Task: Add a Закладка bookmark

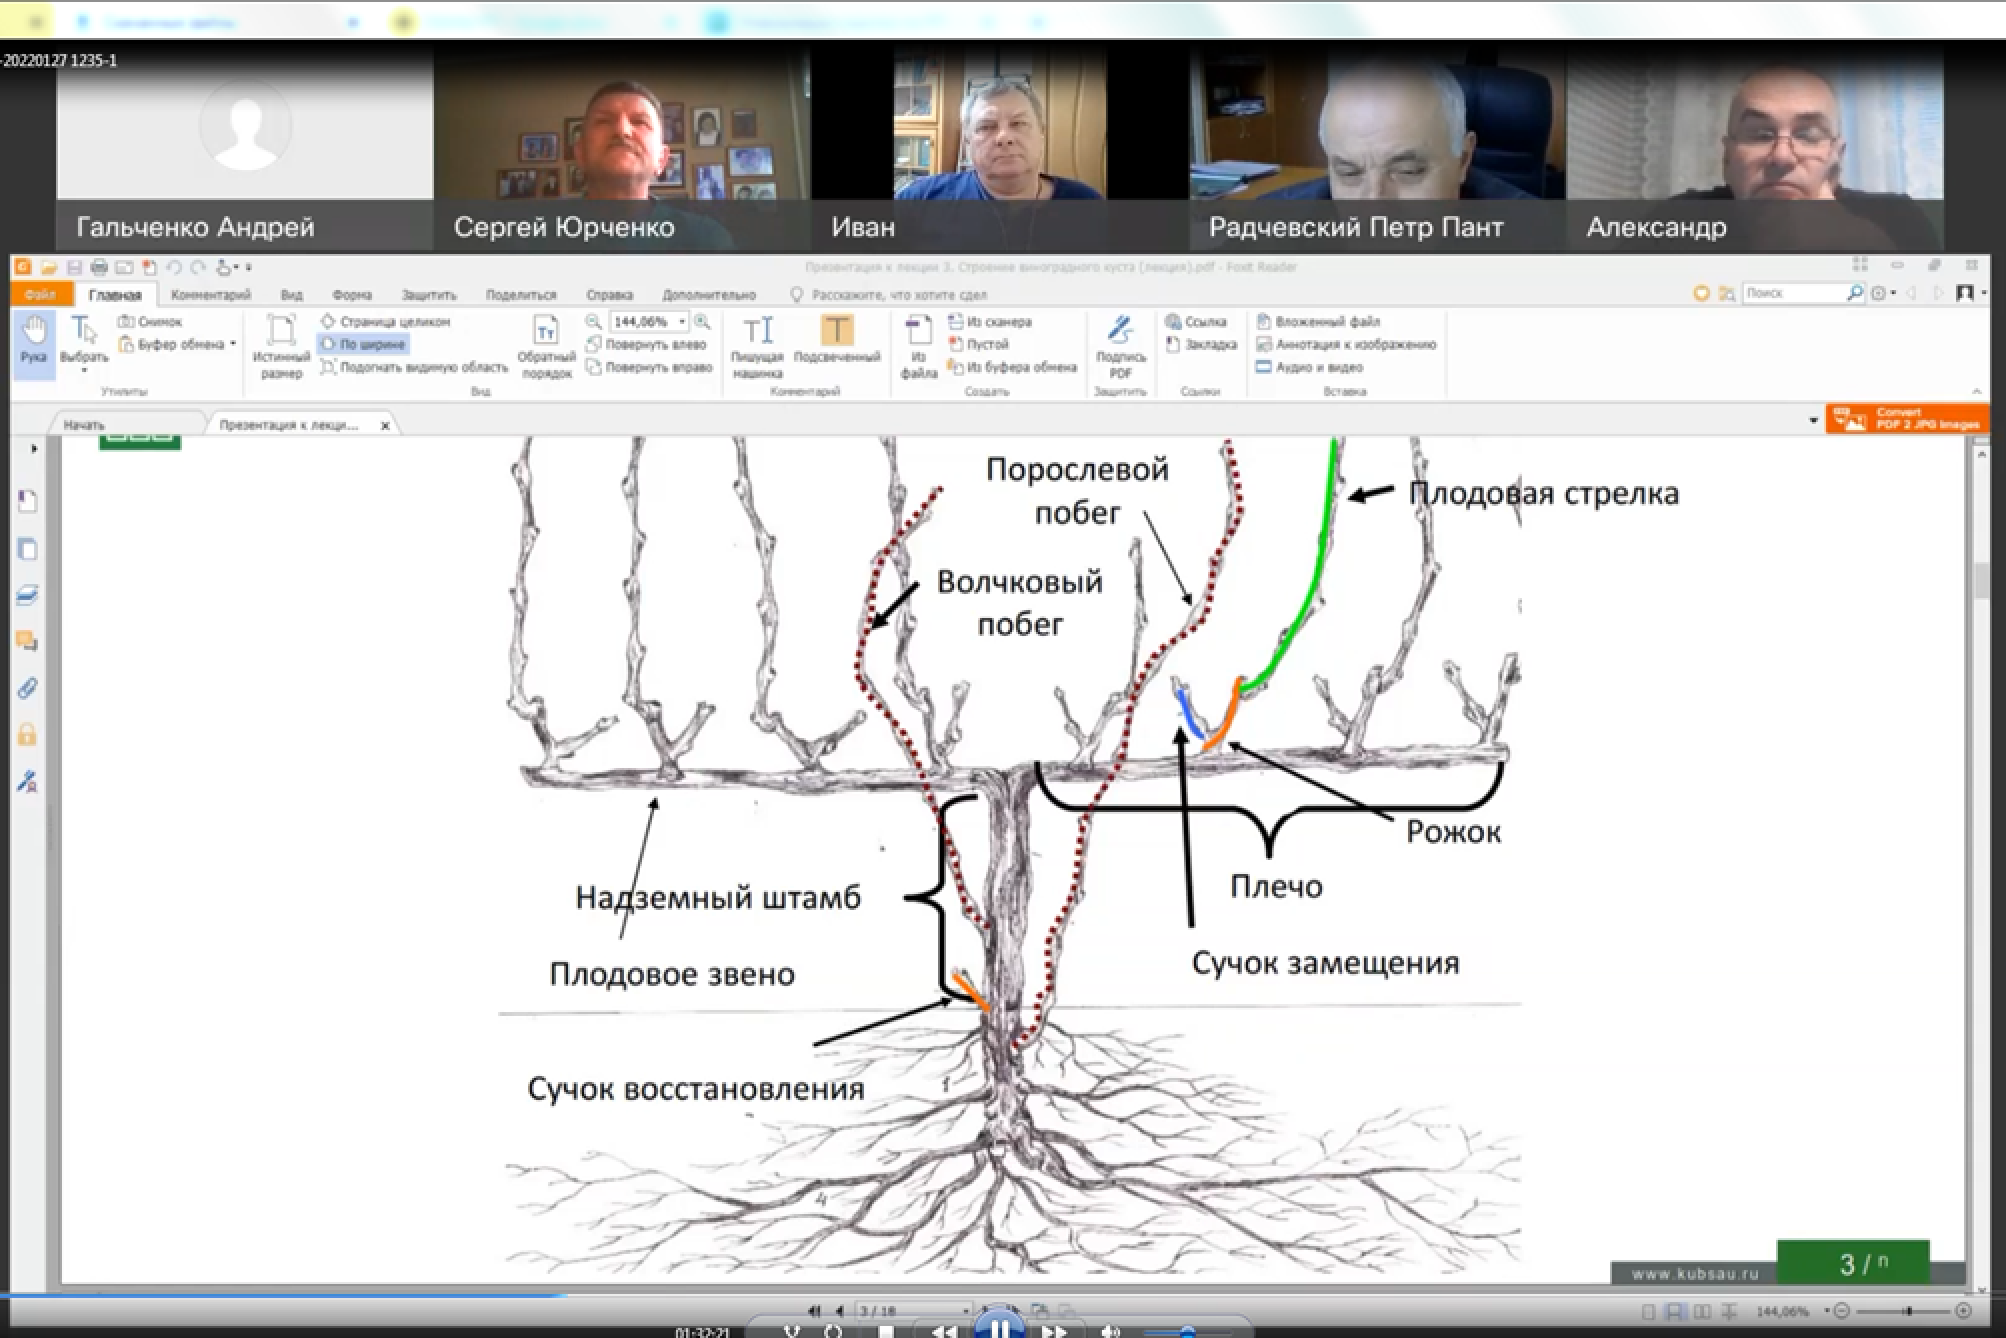Action: pyautogui.click(x=1200, y=344)
